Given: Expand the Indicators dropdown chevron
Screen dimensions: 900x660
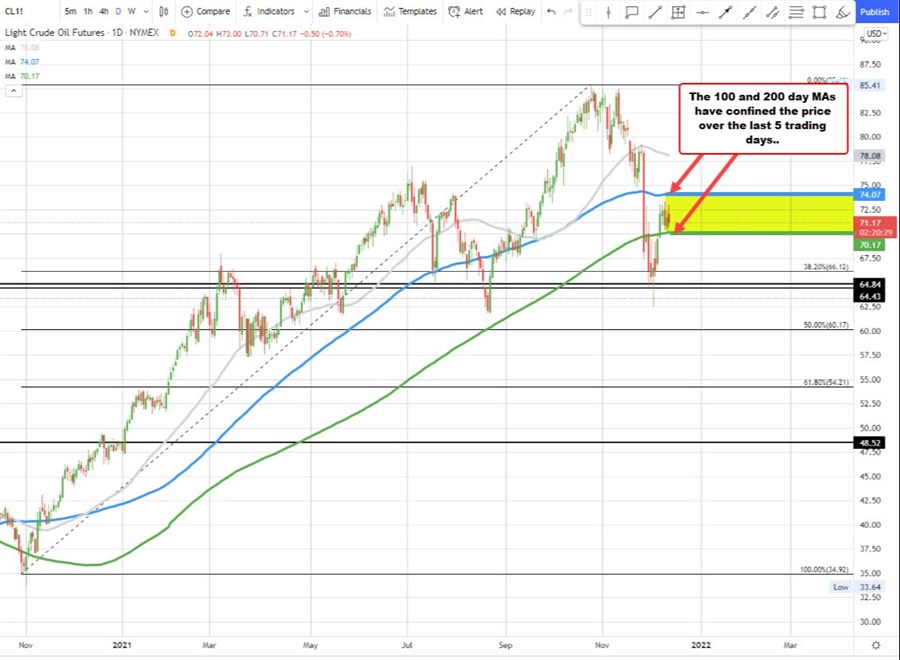Looking at the screenshot, I should 307,12.
